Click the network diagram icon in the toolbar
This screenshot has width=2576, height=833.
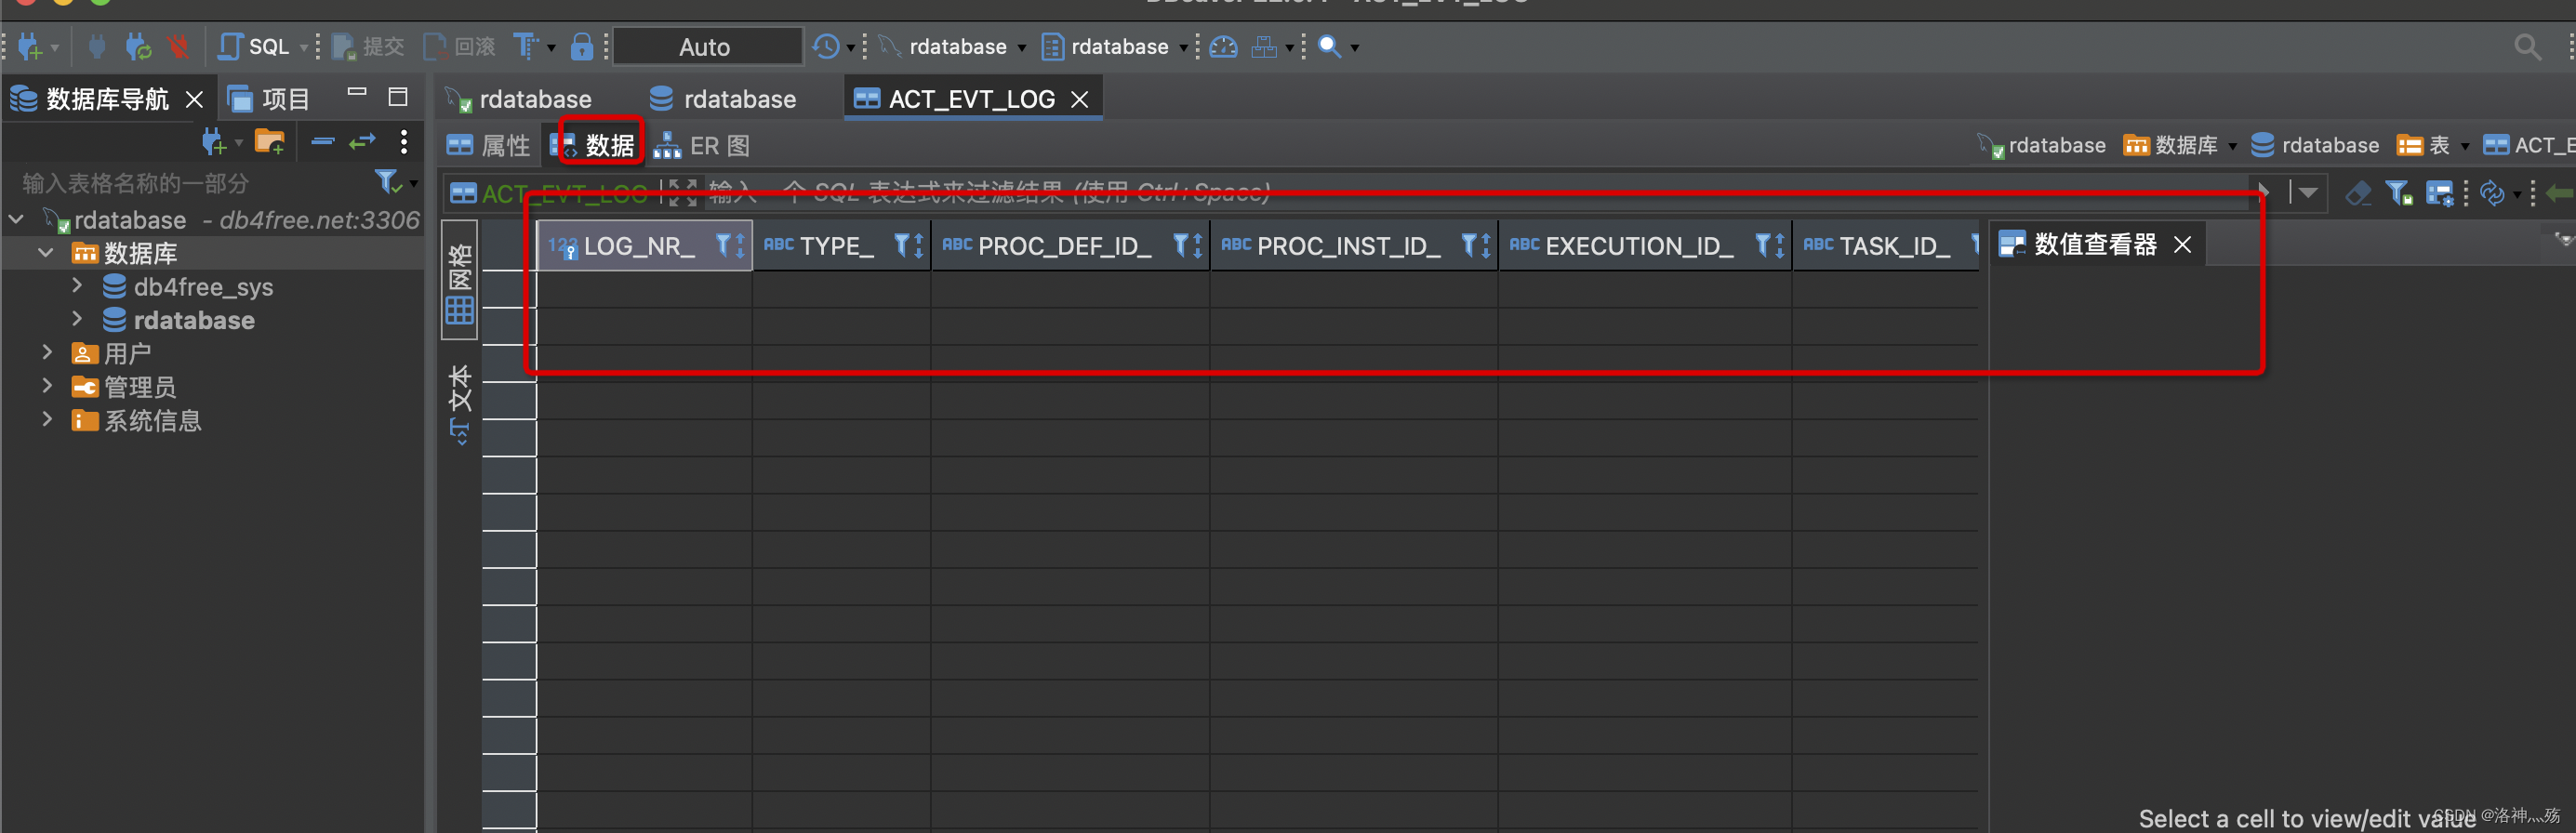tap(1264, 46)
